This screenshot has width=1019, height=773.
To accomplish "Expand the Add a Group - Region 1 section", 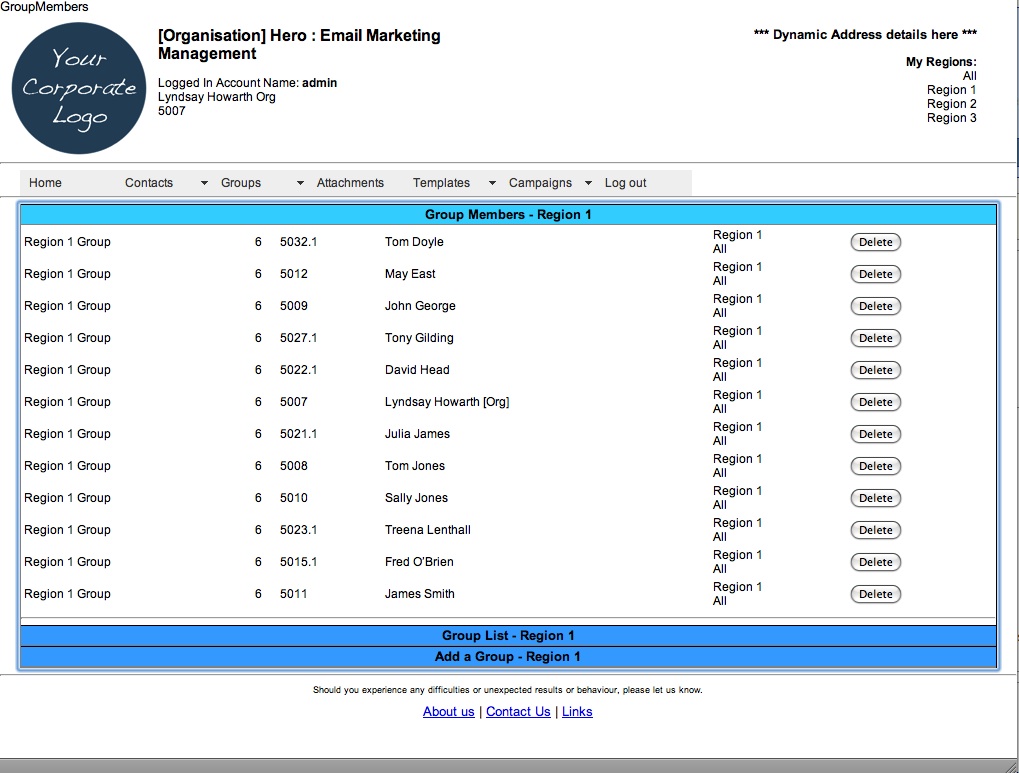I will coord(508,657).
